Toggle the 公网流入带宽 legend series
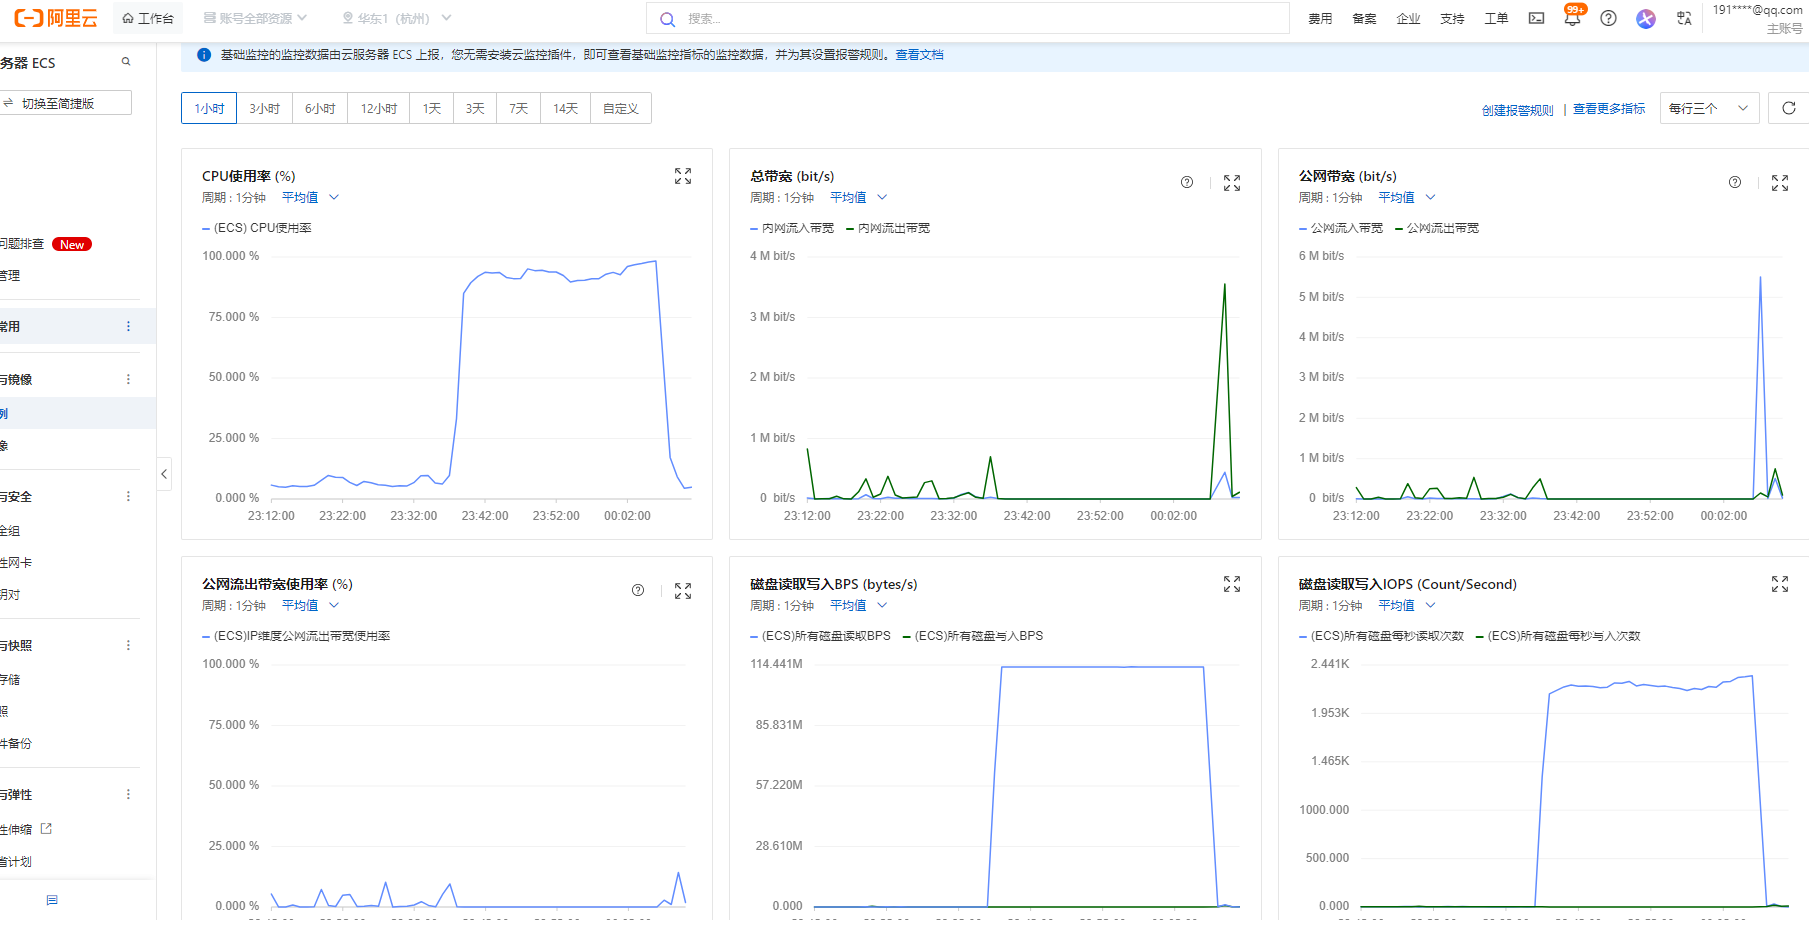Screen dimensions: 1809x928 (1341, 228)
